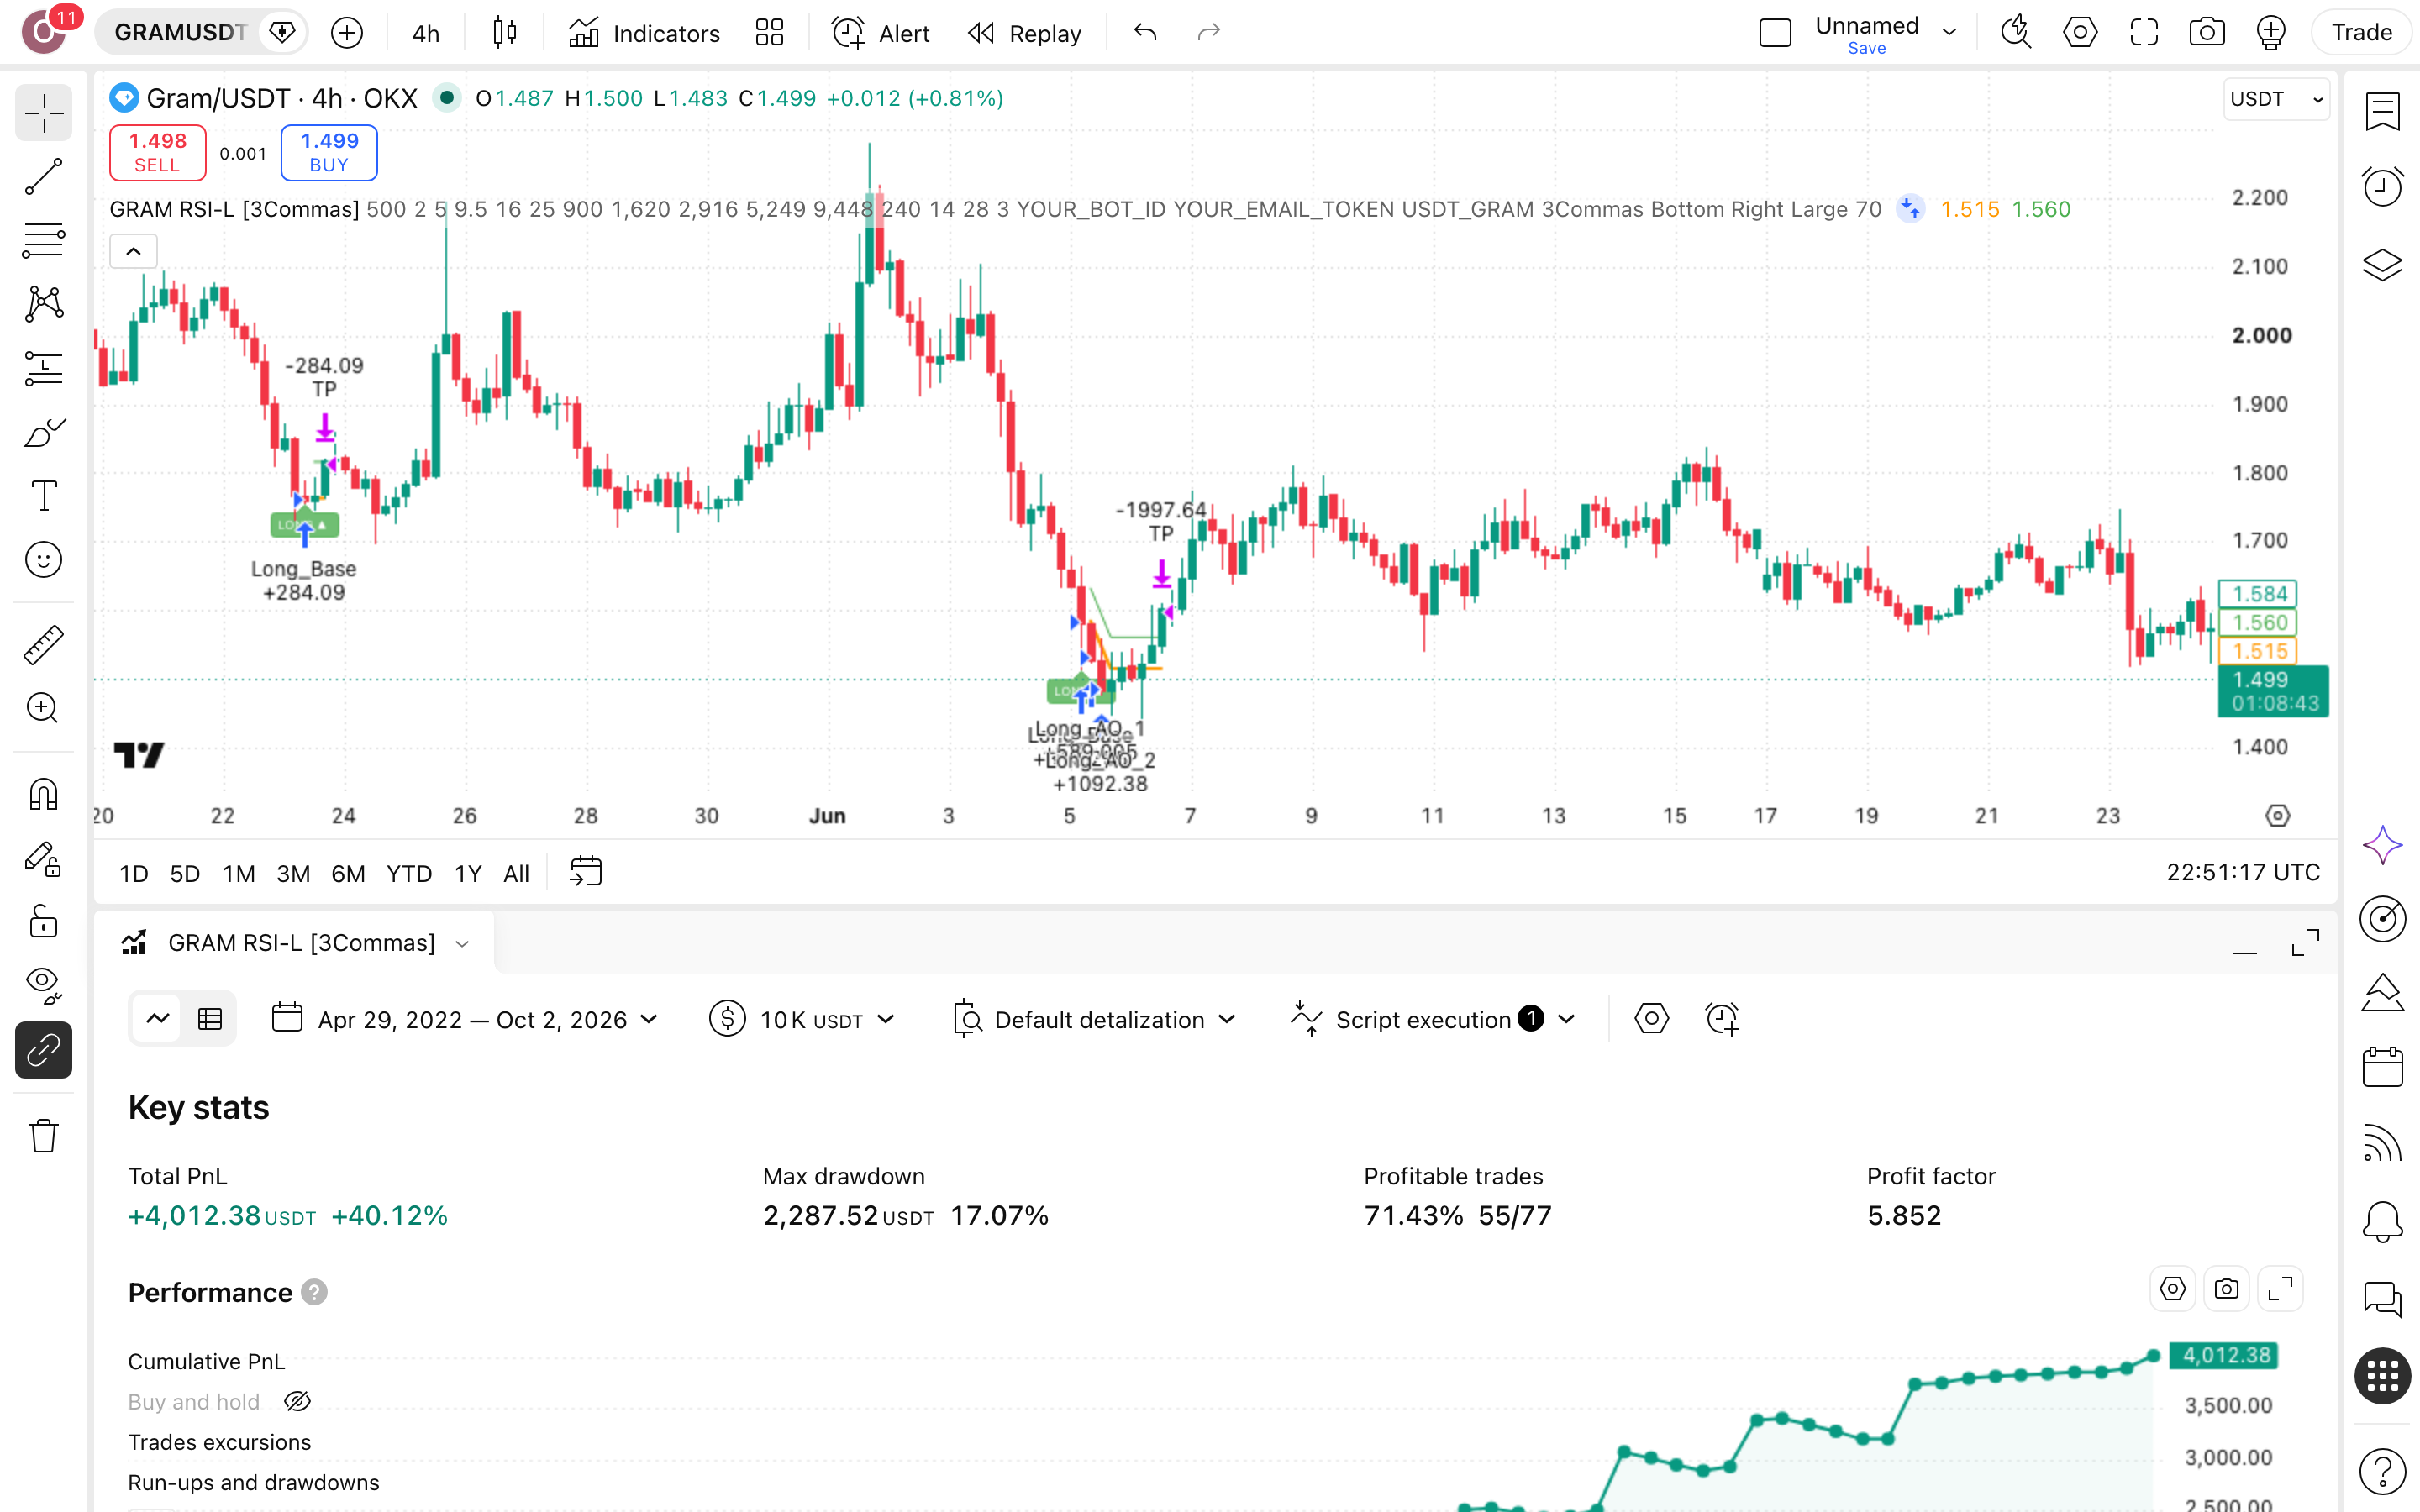Open the 4h interval selector
This screenshot has width=2420, height=1512.
[x=426, y=33]
